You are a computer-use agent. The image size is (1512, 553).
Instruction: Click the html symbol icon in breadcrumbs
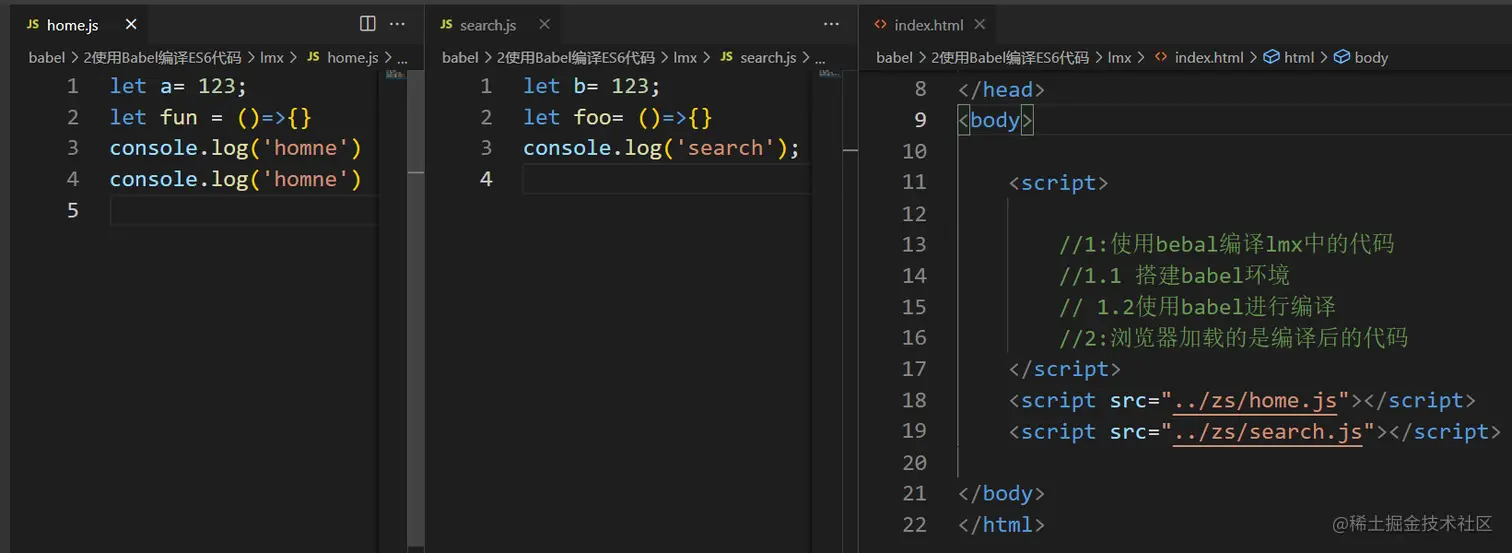point(1272,57)
